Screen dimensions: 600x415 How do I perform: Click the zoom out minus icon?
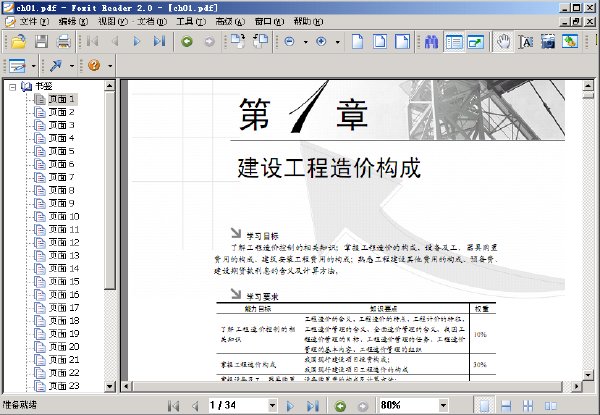point(290,41)
